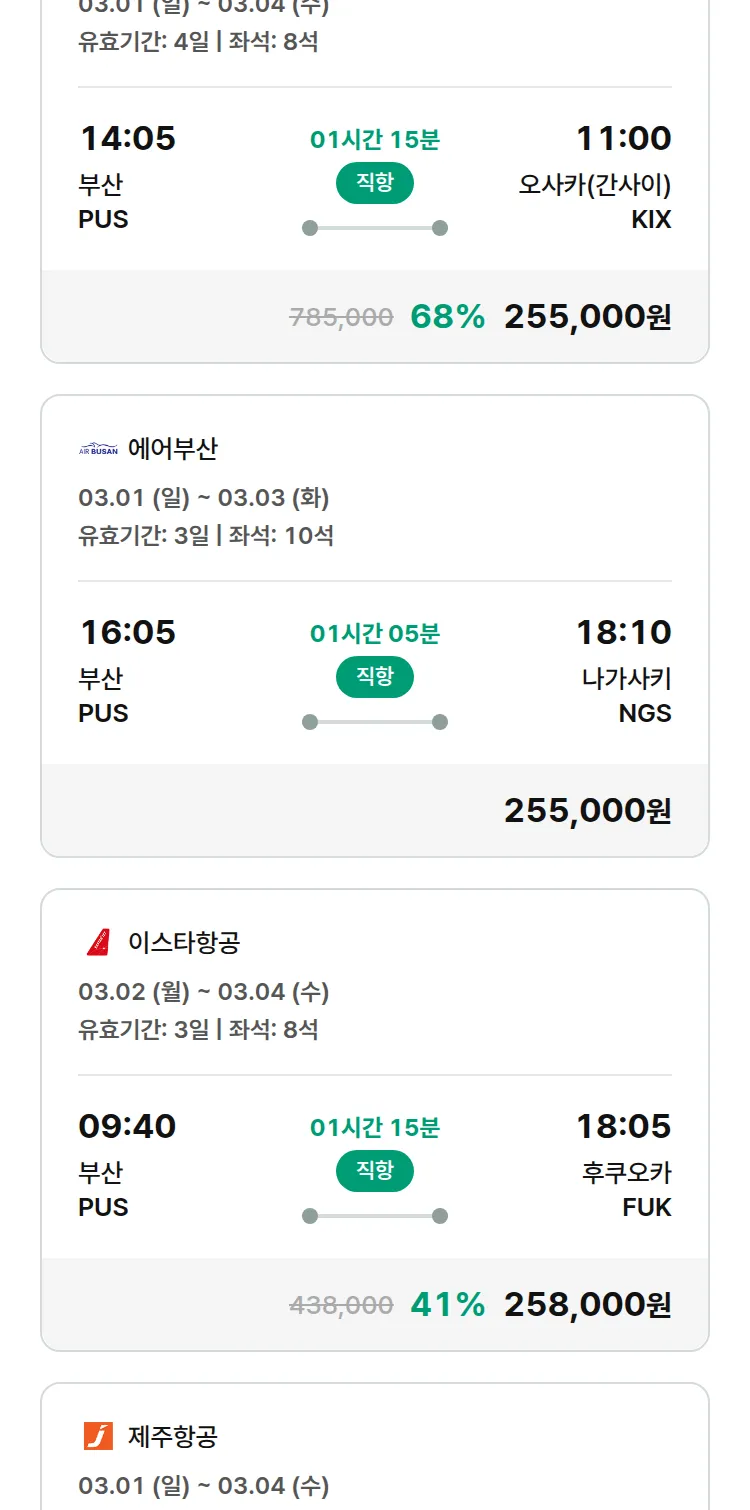Click the Air Busan airline logo
750x1510 pixels.
click(98, 450)
